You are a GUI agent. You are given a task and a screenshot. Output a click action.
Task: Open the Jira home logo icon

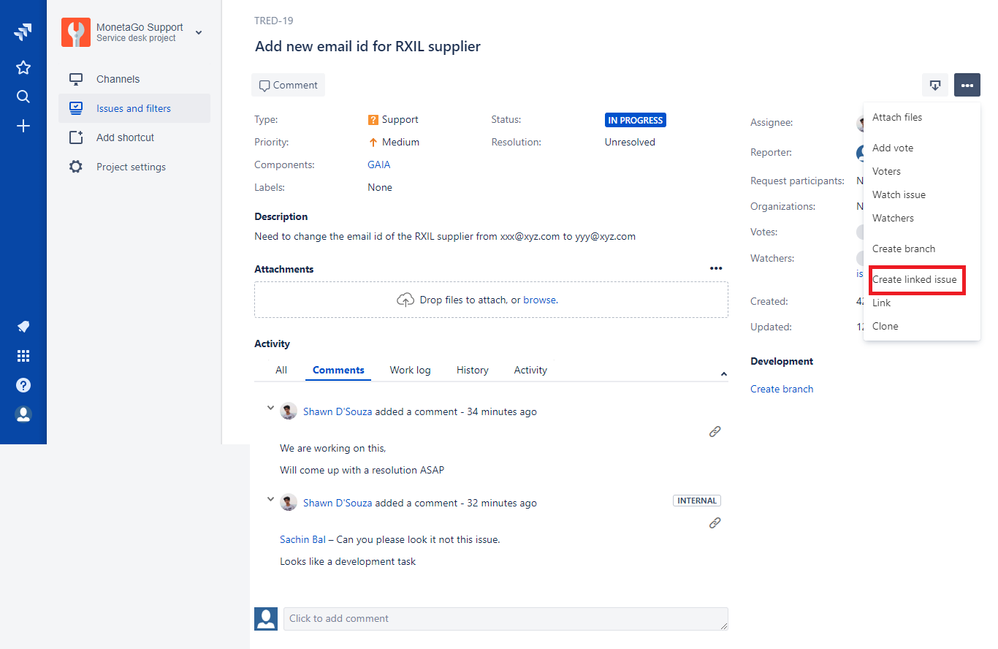click(x=23, y=31)
